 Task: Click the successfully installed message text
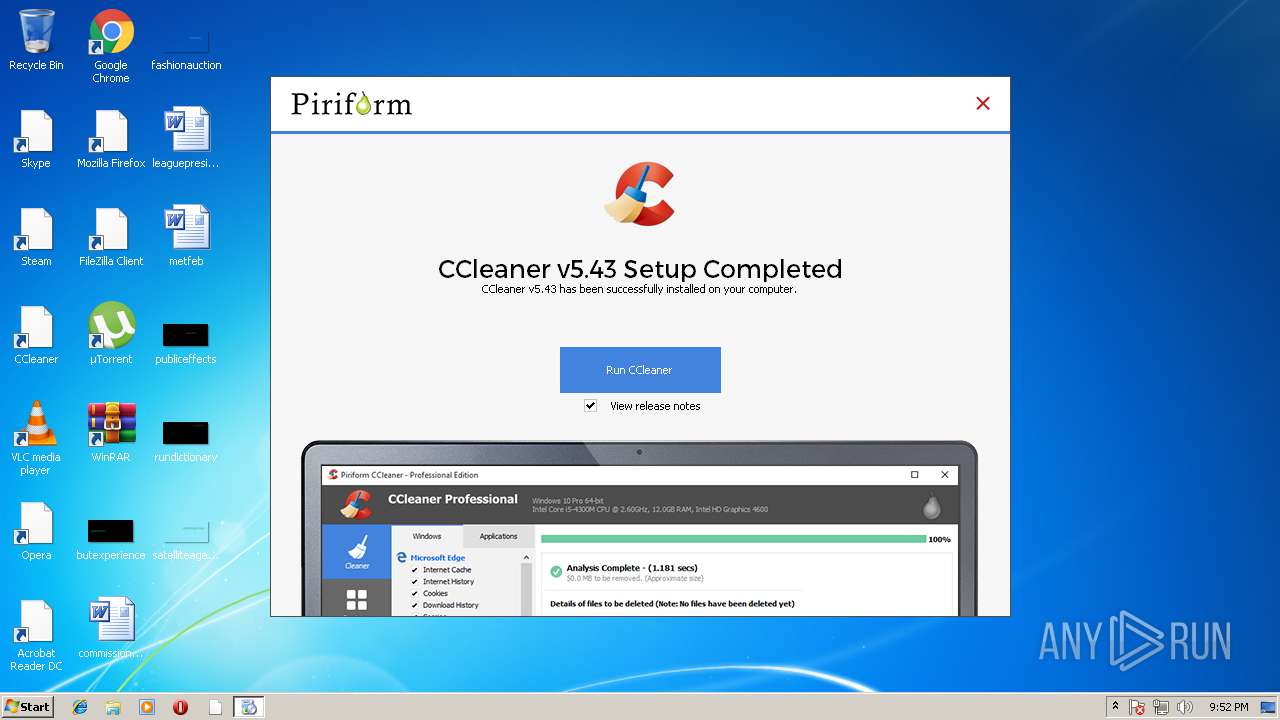pos(639,289)
